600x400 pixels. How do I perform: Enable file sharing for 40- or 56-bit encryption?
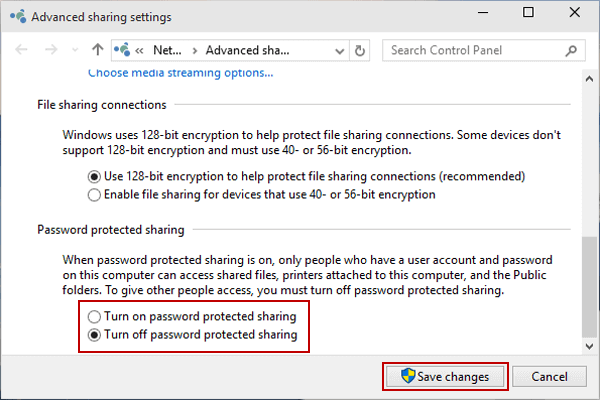click(x=94, y=194)
